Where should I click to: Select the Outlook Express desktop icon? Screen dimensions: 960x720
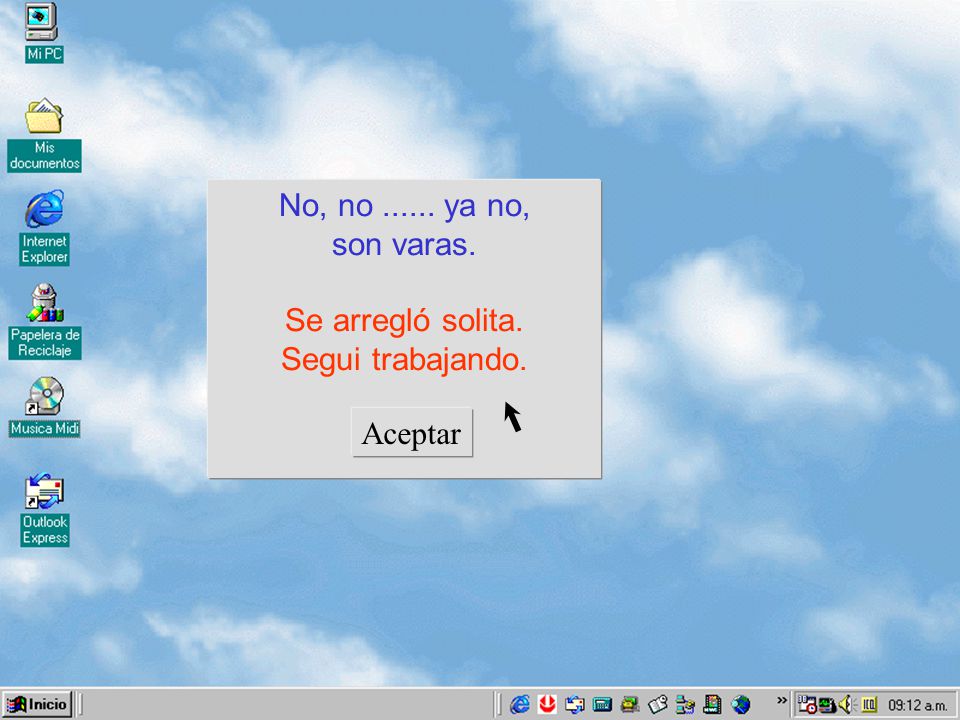[44, 509]
